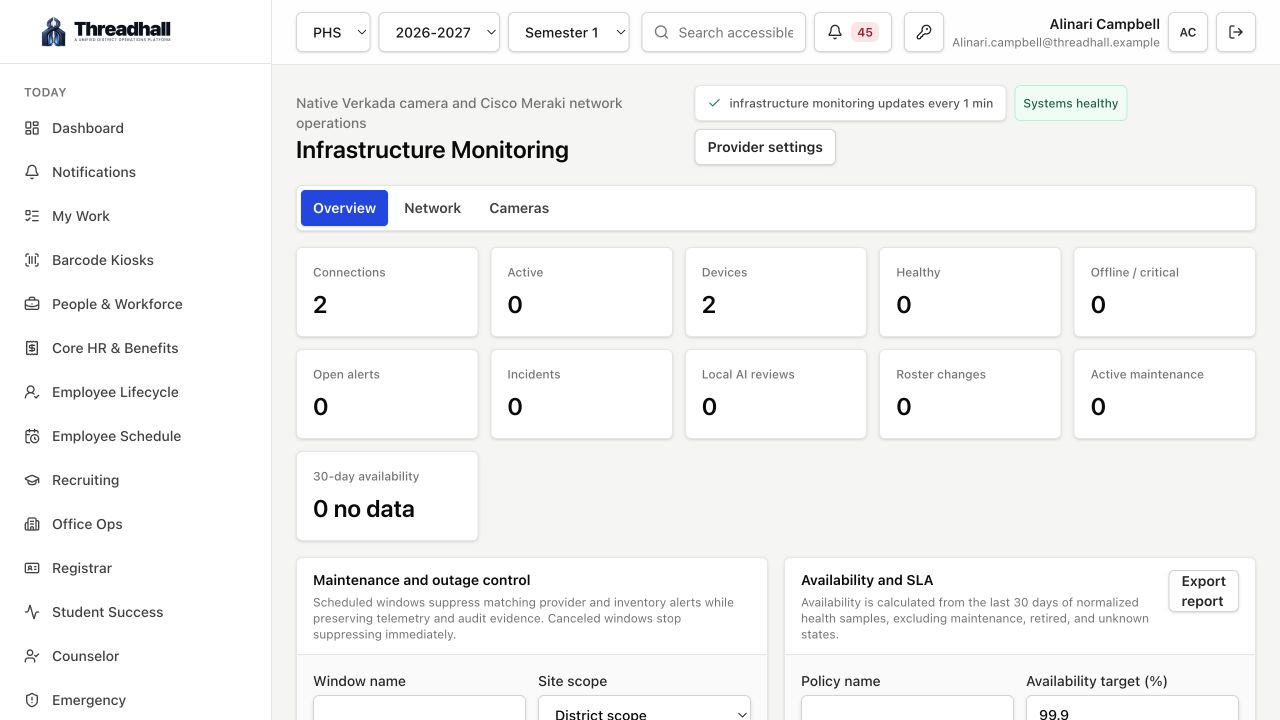Image resolution: width=1280 pixels, height=720 pixels.
Task: Click the Provider settings button
Action: pos(765,147)
